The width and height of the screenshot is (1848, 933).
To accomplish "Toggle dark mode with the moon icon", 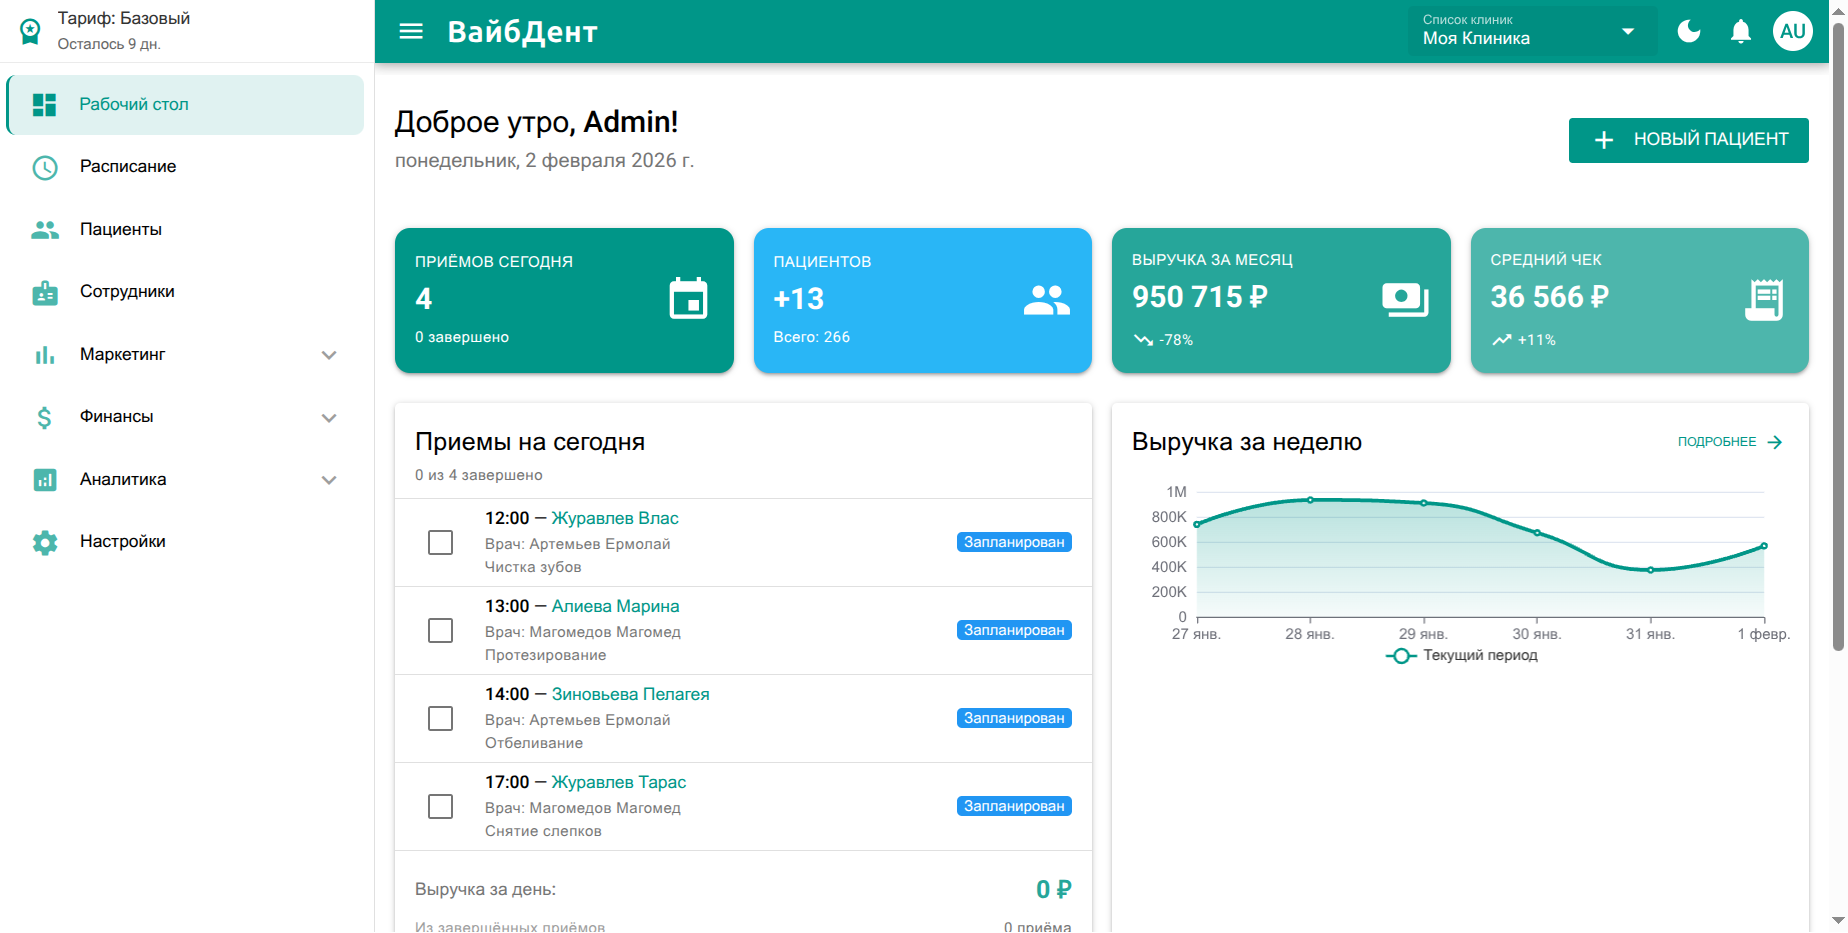I will point(1688,31).
